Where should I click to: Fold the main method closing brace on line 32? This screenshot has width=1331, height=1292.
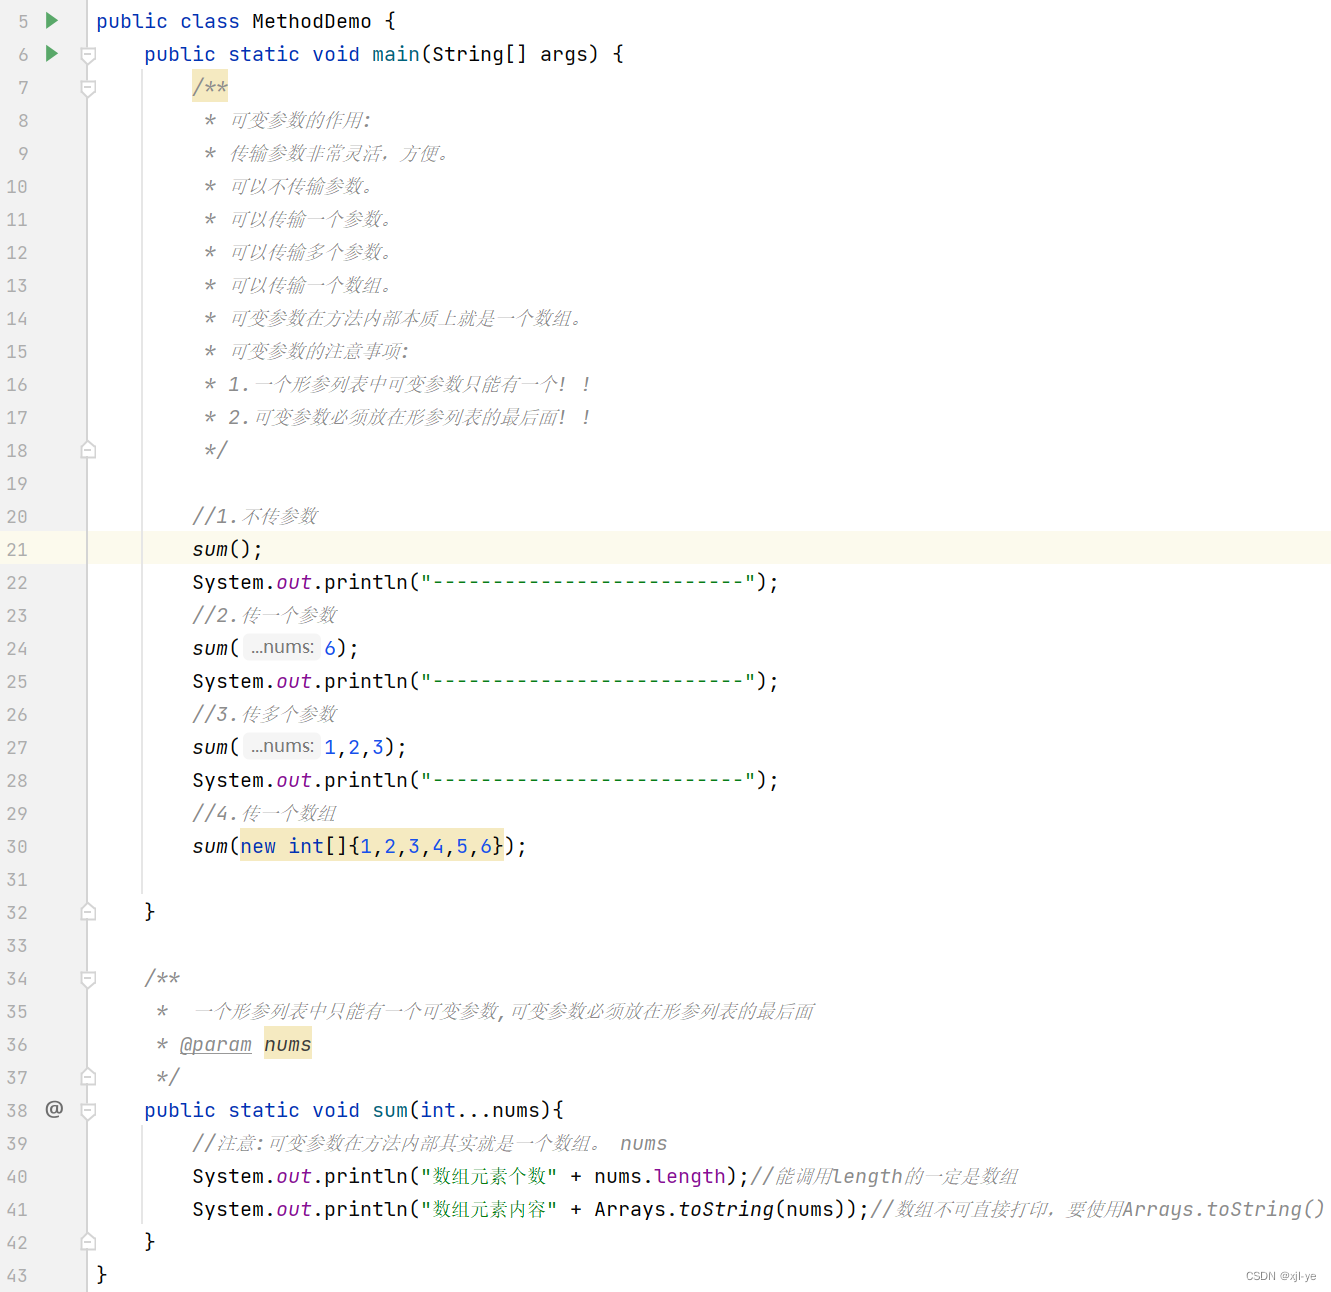pyautogui.click(x=88, y=912)
